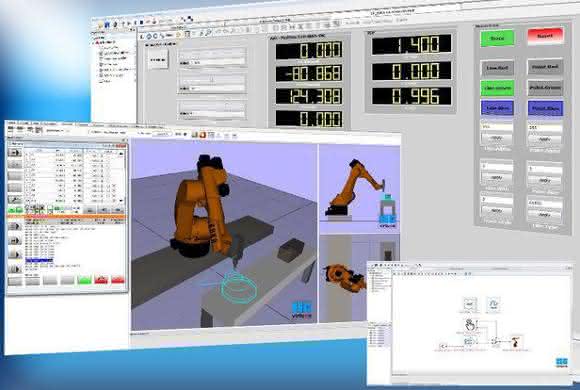Click the waveform signal node in the diagram window
580x390 pixels.
click(493, 305)
